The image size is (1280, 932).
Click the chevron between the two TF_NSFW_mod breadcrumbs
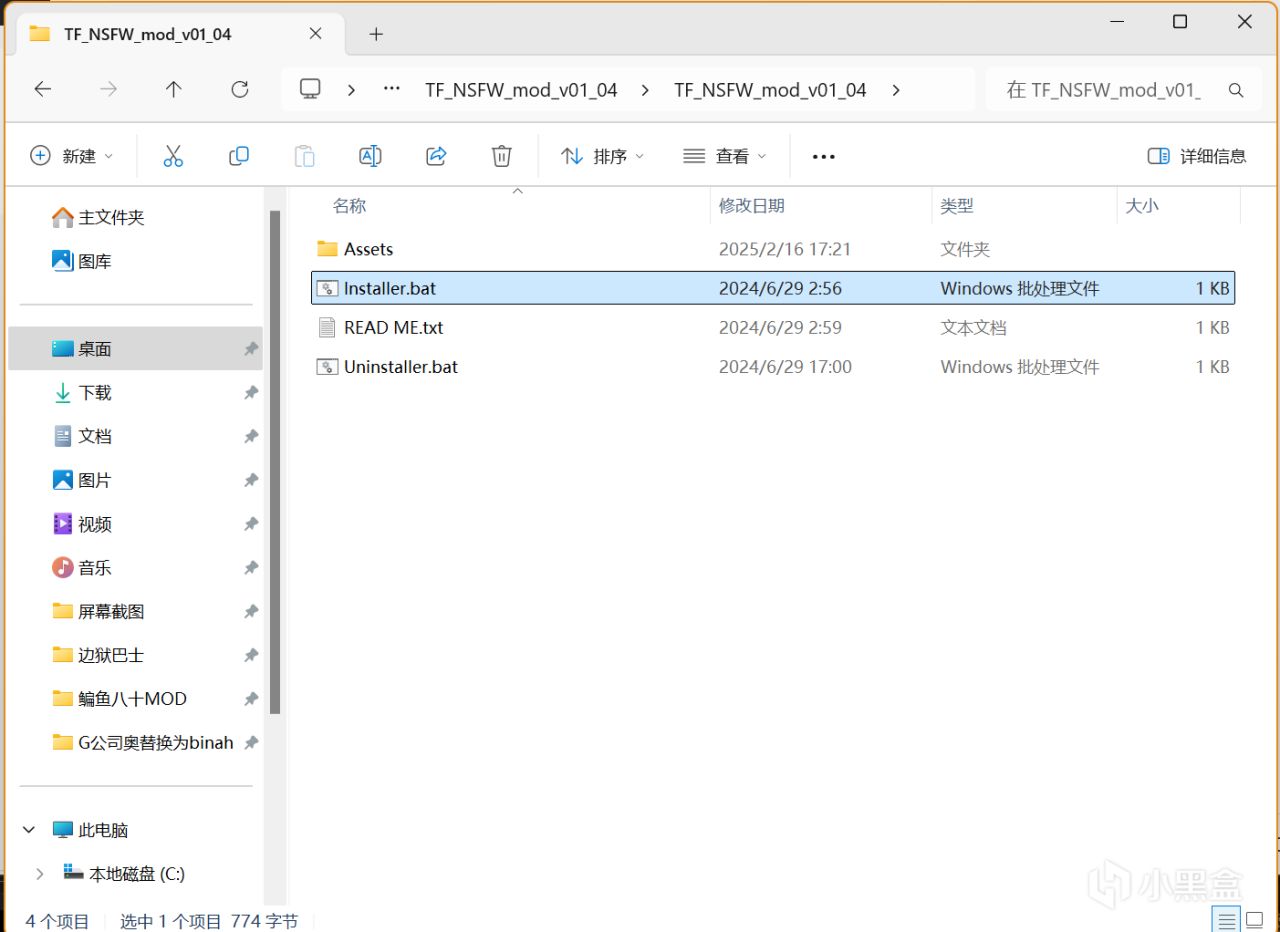click(x=645, y=89)
